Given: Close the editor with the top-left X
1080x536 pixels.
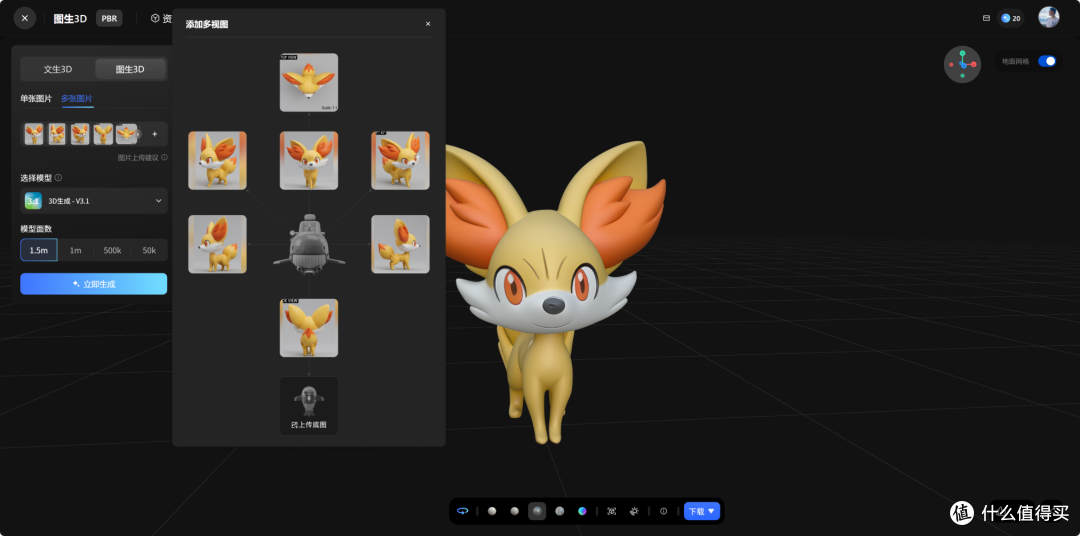Looking at the screenshot, I should coord(25,18).
